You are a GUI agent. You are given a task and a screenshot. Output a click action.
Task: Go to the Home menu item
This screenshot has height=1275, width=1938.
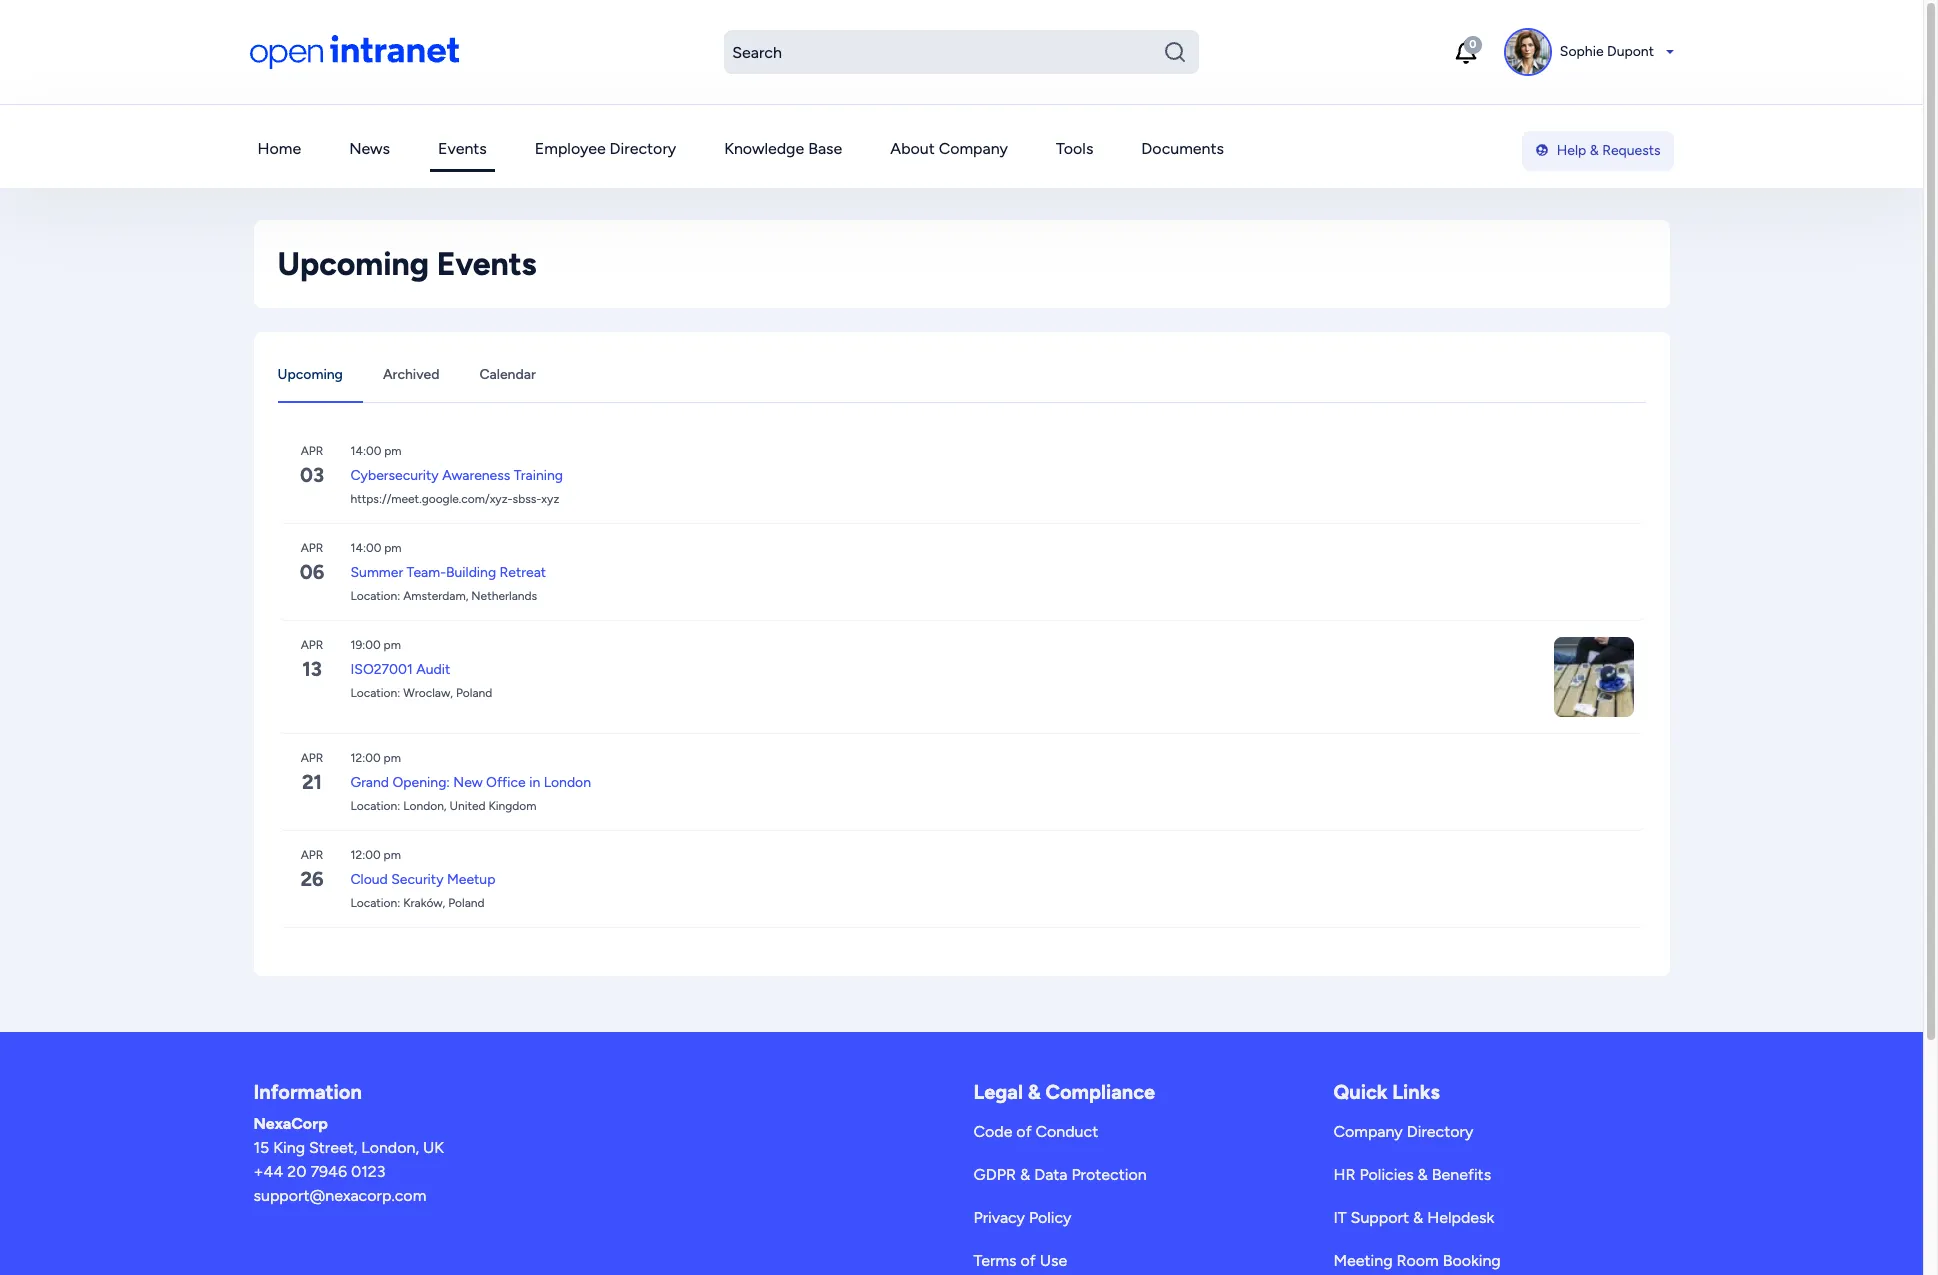tap(279, 149)
